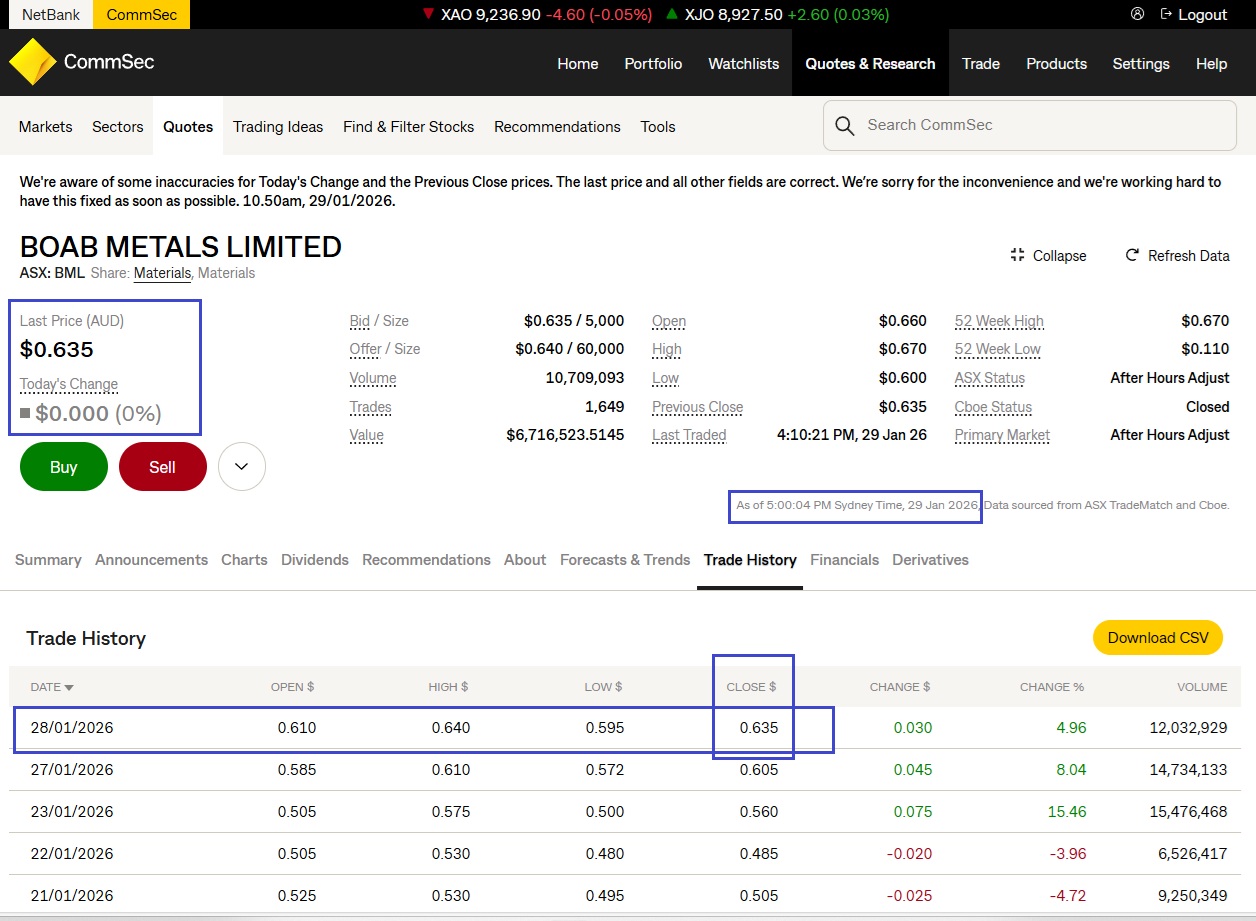Switch to the NetBank tab
The height and width of the screenshot is (921, 1256).
[51, 14]
